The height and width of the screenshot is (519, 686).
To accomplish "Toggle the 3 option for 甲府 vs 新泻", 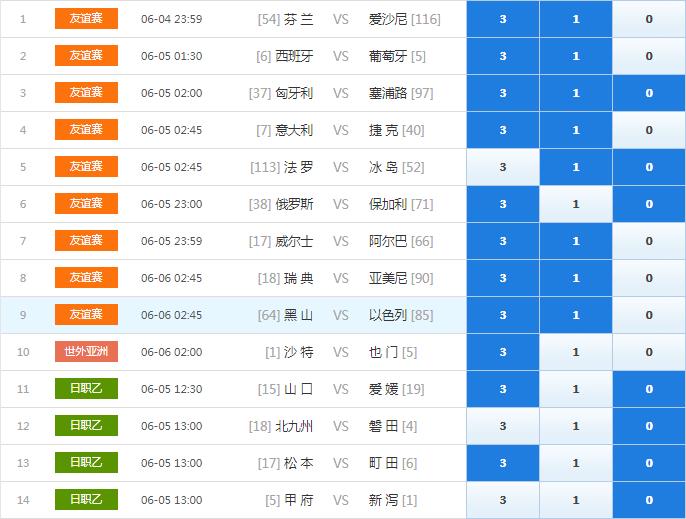I will [x=503, y=500].
